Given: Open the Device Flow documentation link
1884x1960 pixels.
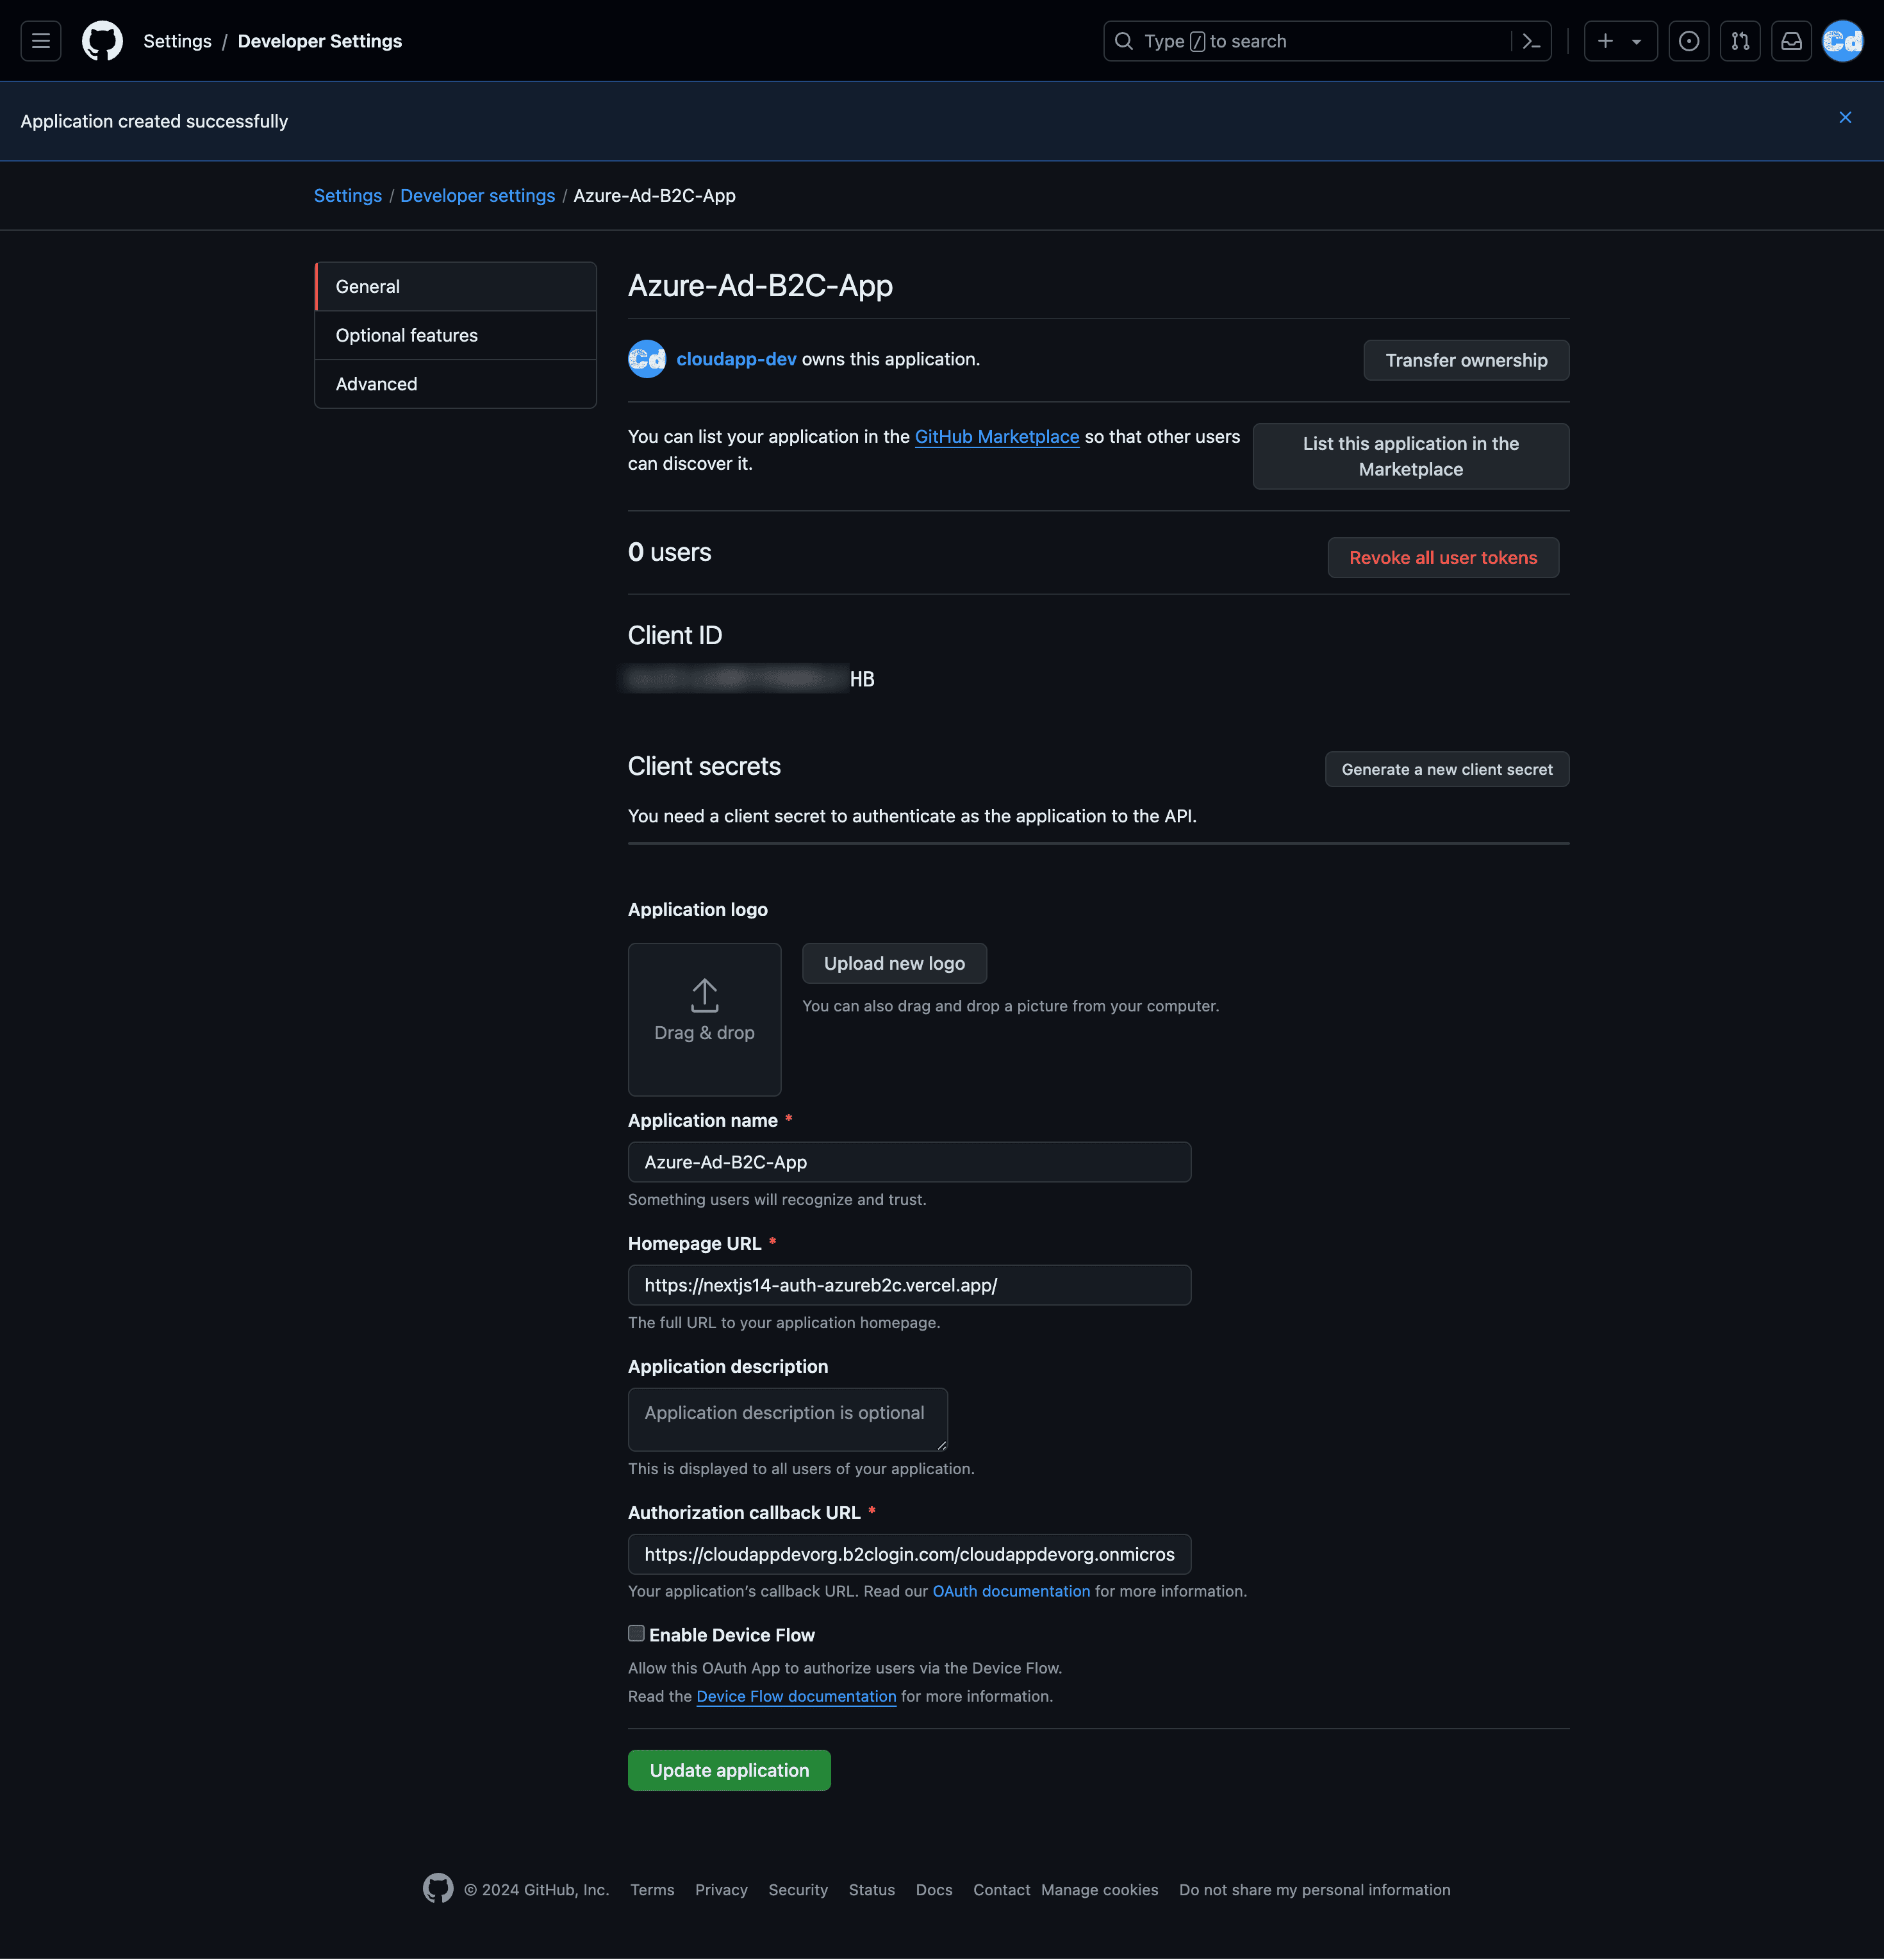Looking at the screenshot, I should click(796, 1696).
